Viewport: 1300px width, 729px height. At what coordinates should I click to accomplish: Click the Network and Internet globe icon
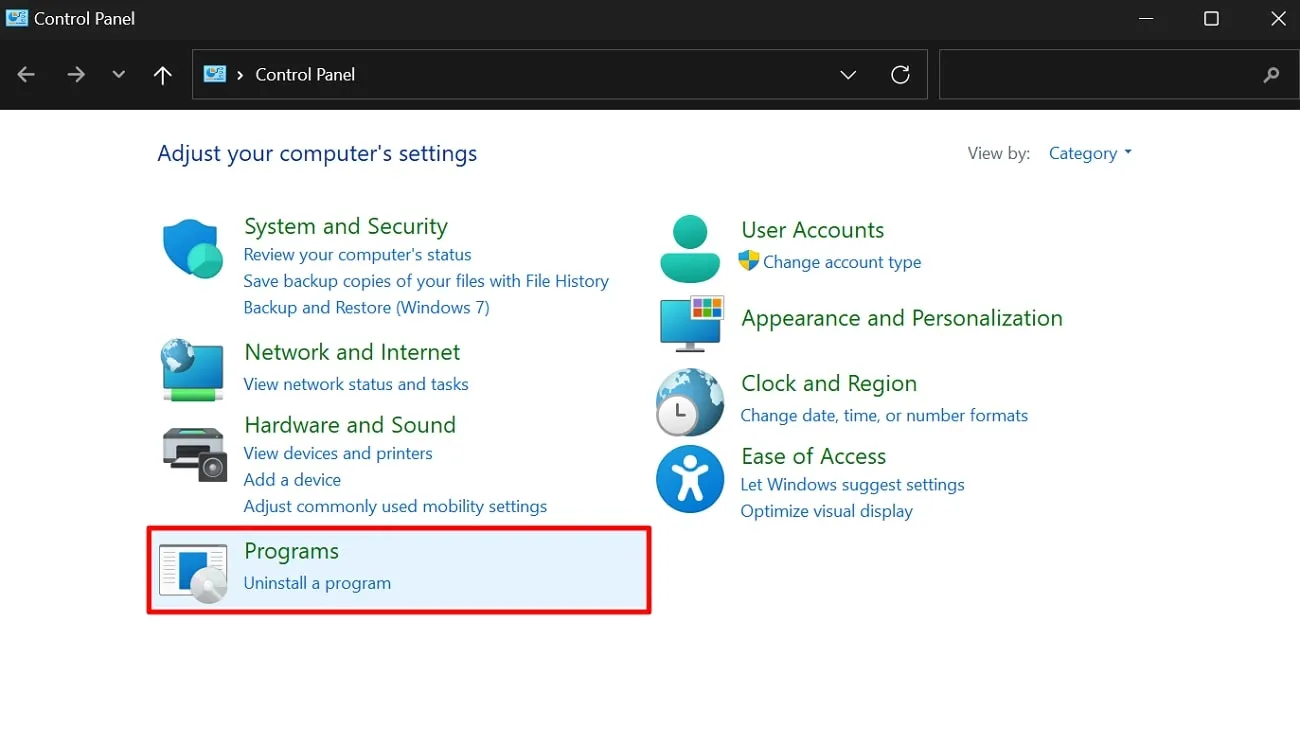(192, 370)
